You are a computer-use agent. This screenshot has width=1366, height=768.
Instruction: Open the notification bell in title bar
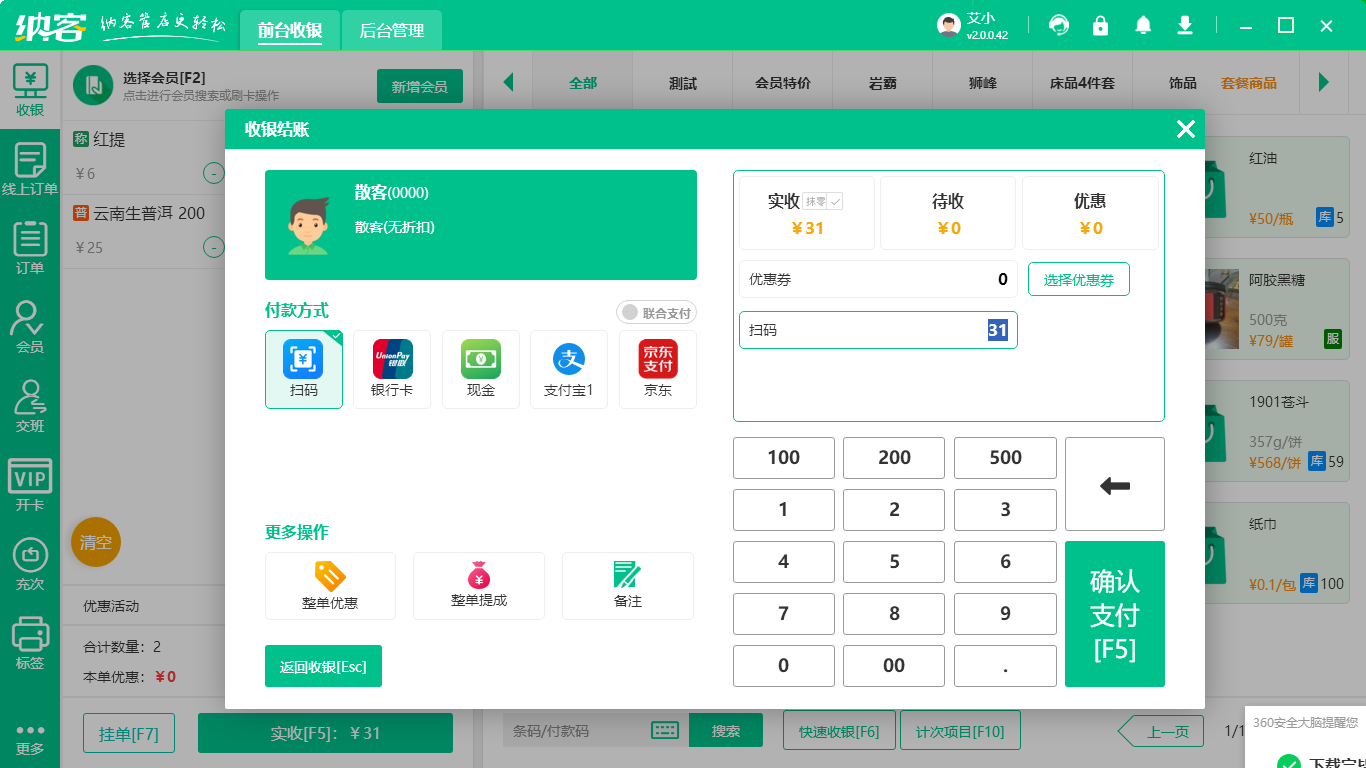tap(1143, 26)
